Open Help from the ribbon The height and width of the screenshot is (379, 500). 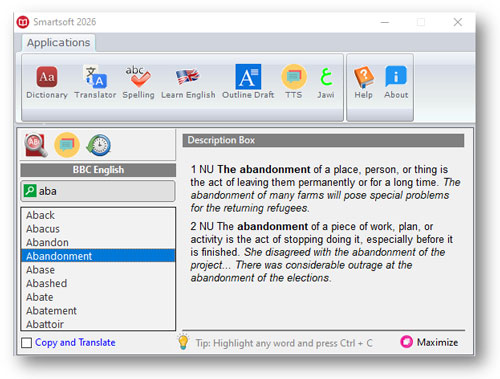click(x=363, y=82)
